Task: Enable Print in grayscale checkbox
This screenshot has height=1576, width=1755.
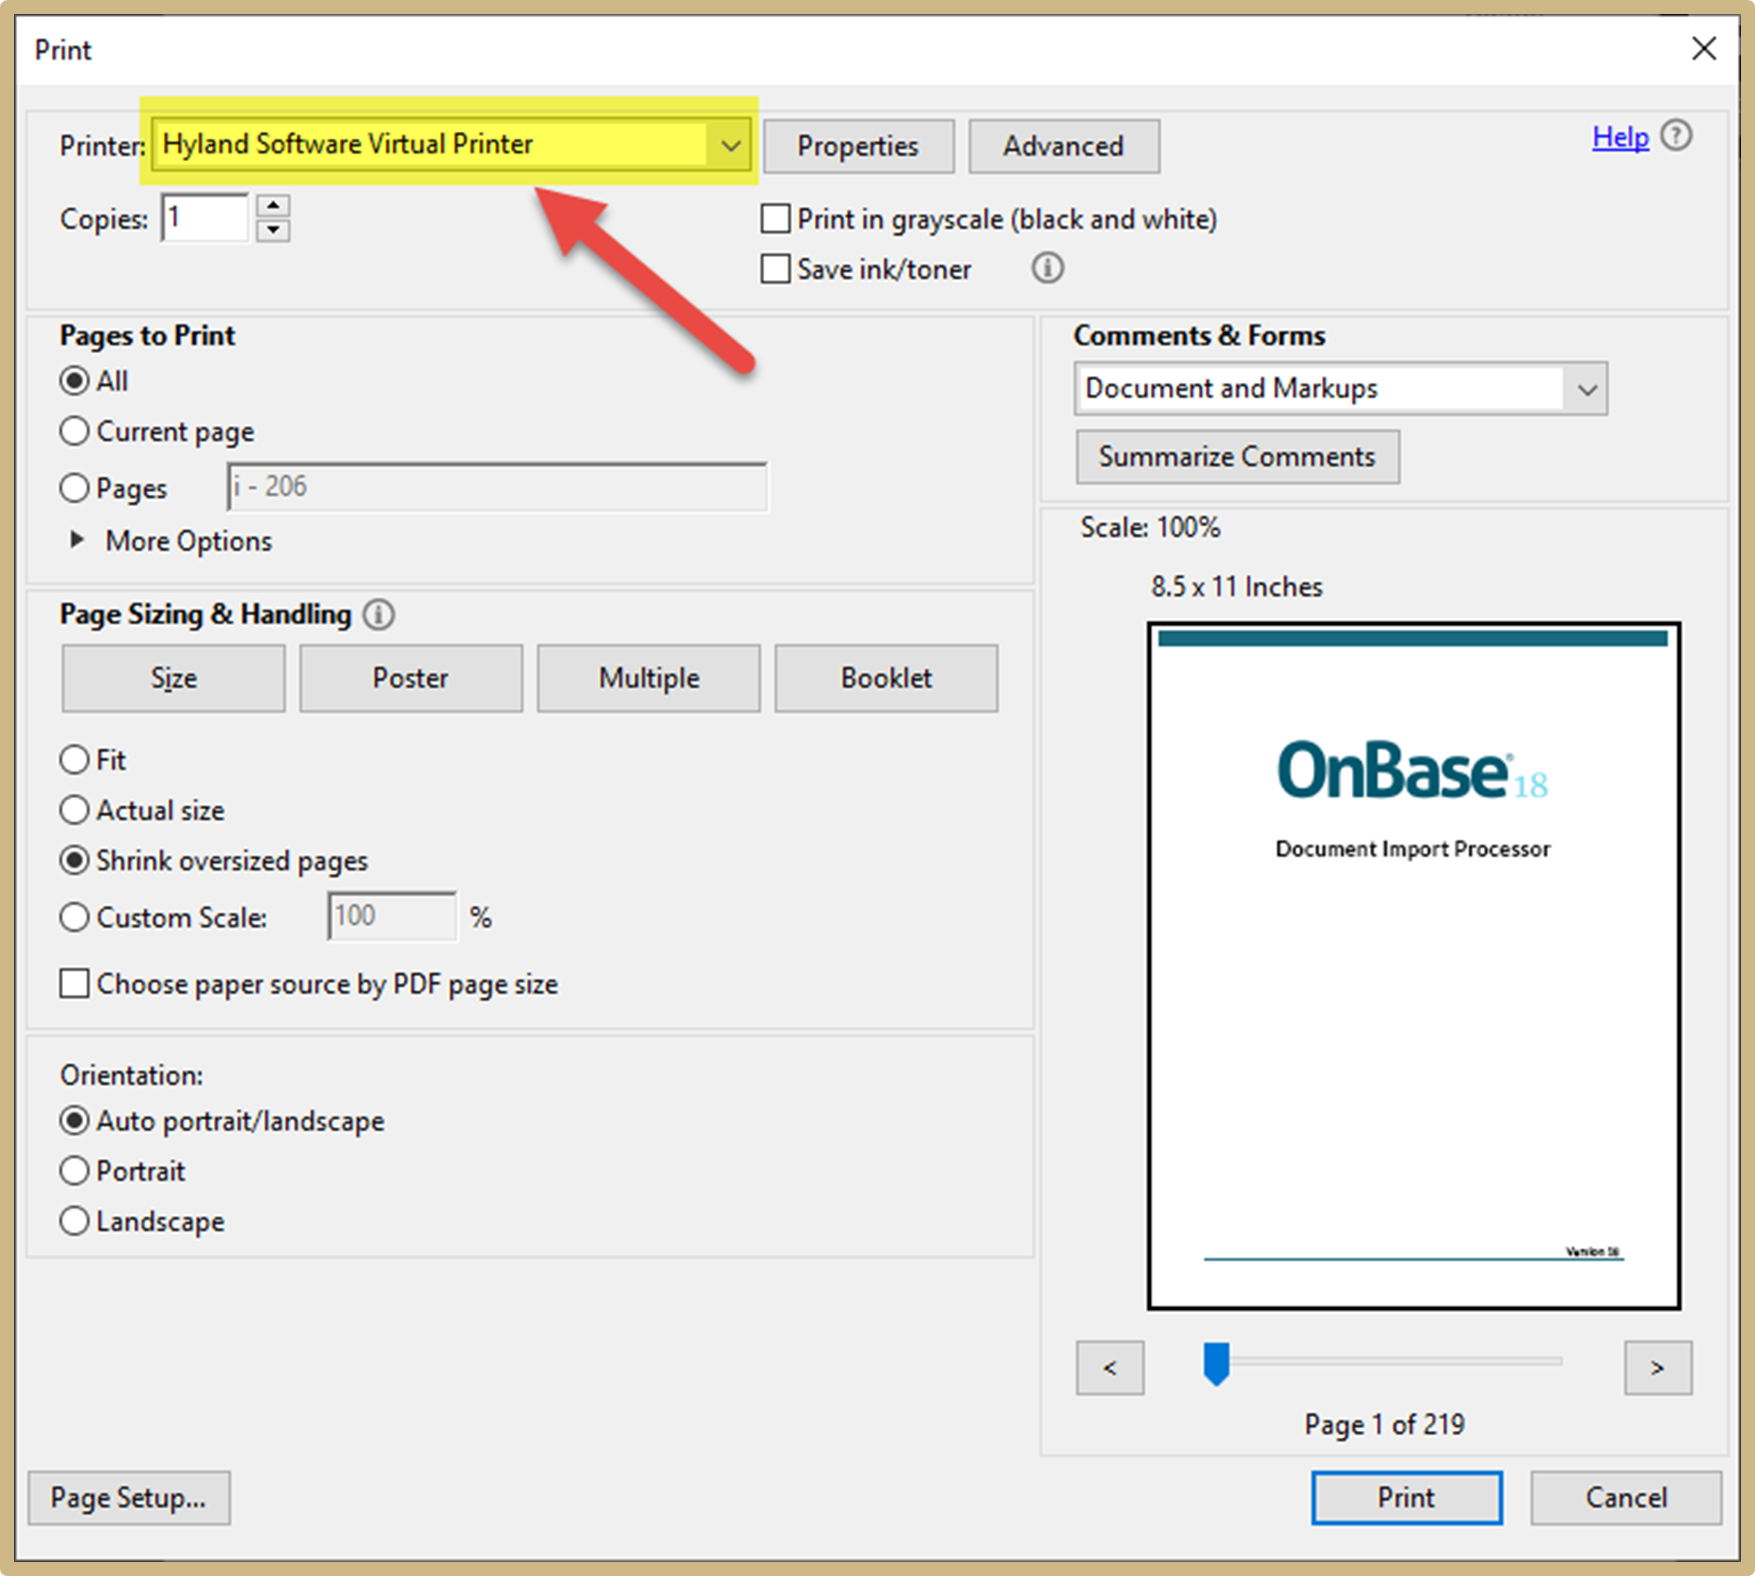Action: (776, 219)
